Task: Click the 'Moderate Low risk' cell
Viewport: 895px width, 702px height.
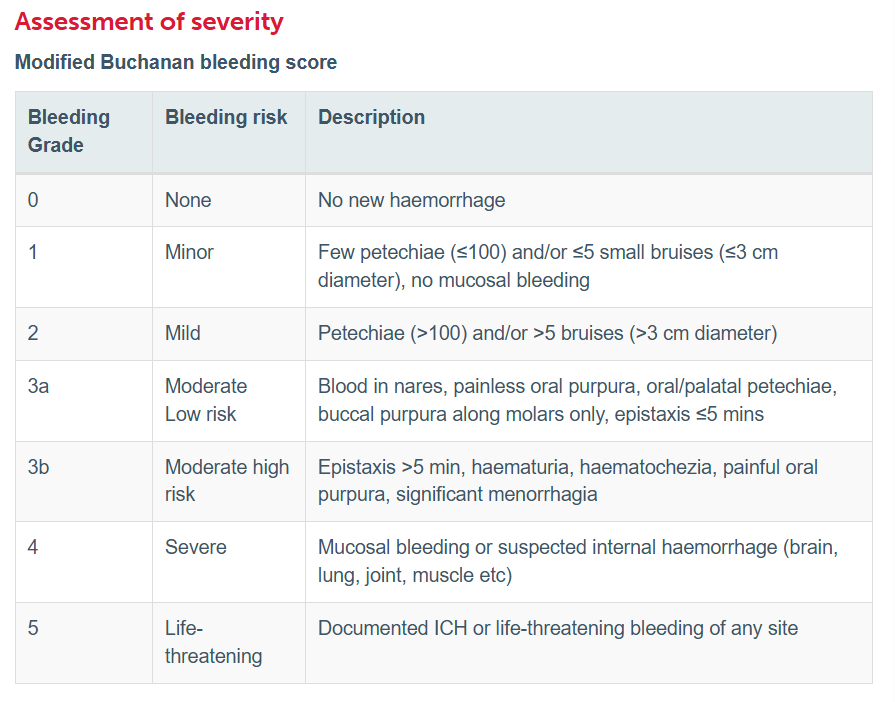Action: (x=229, y=401)
